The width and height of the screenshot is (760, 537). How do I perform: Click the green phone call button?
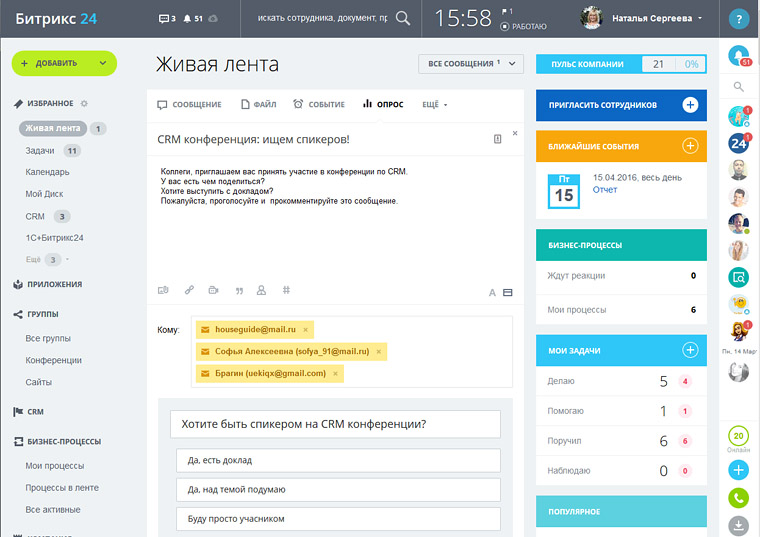click(739, 498)
